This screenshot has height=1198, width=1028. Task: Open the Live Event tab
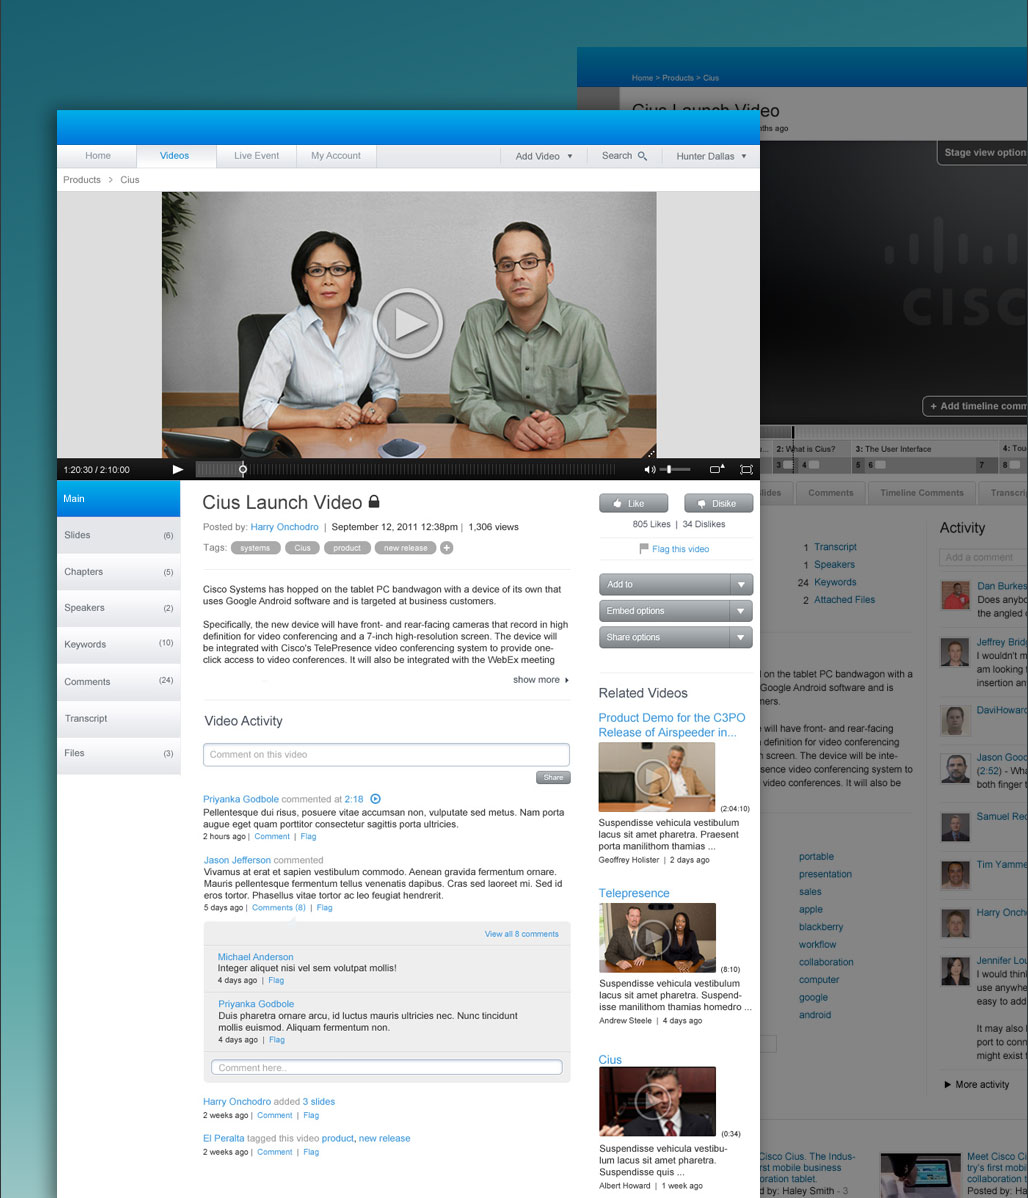click(256, 155)
